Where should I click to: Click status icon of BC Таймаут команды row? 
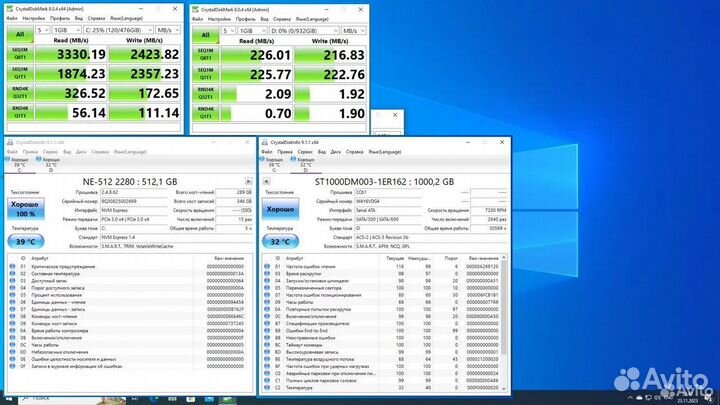[267, 345]
